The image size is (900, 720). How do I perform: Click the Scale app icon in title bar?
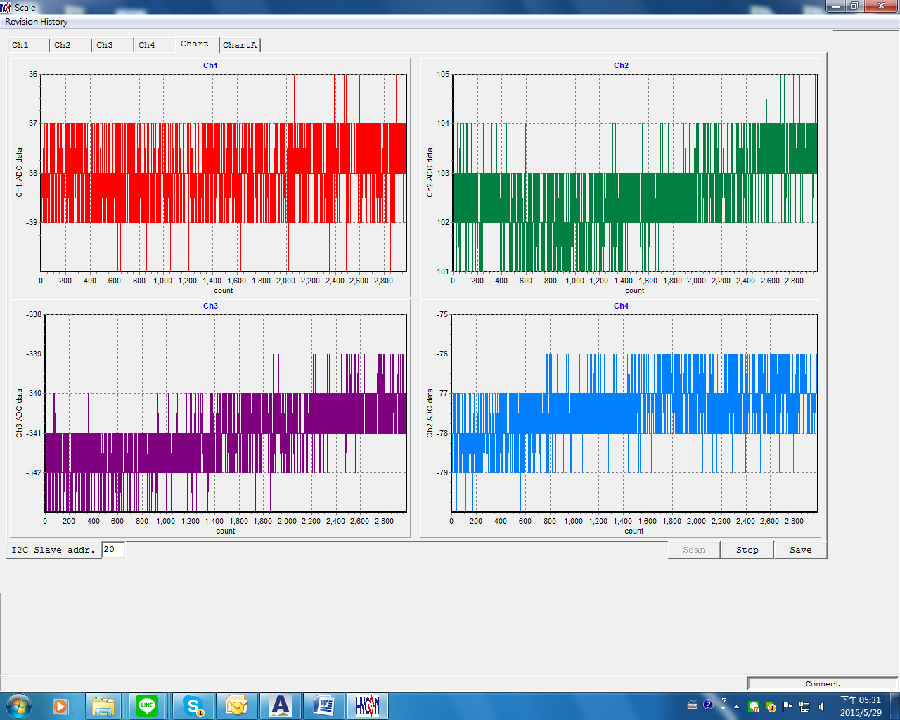tap(6, 7)
